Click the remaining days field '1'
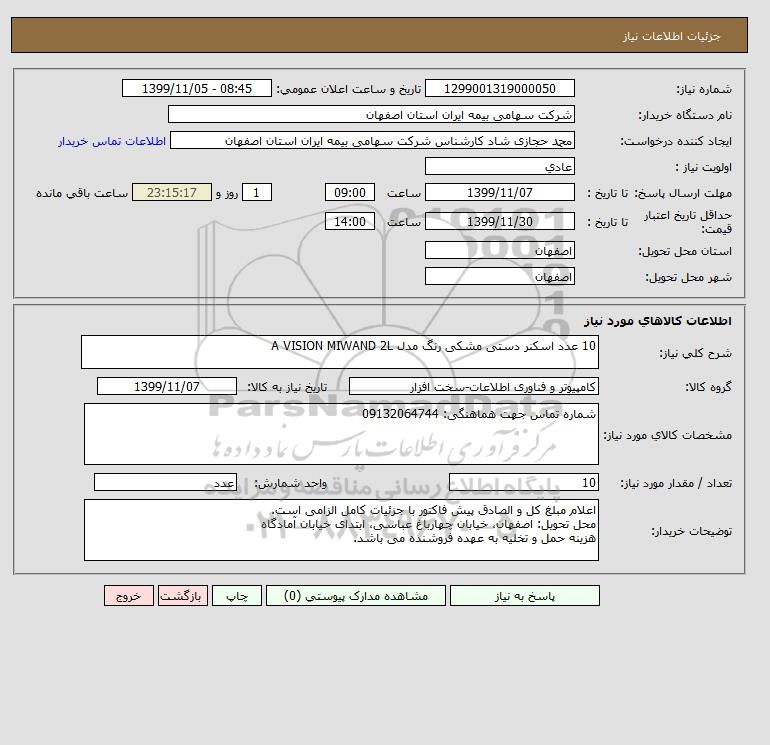The width and height of the screenshot is (770, 745). [x=256, y=193]
